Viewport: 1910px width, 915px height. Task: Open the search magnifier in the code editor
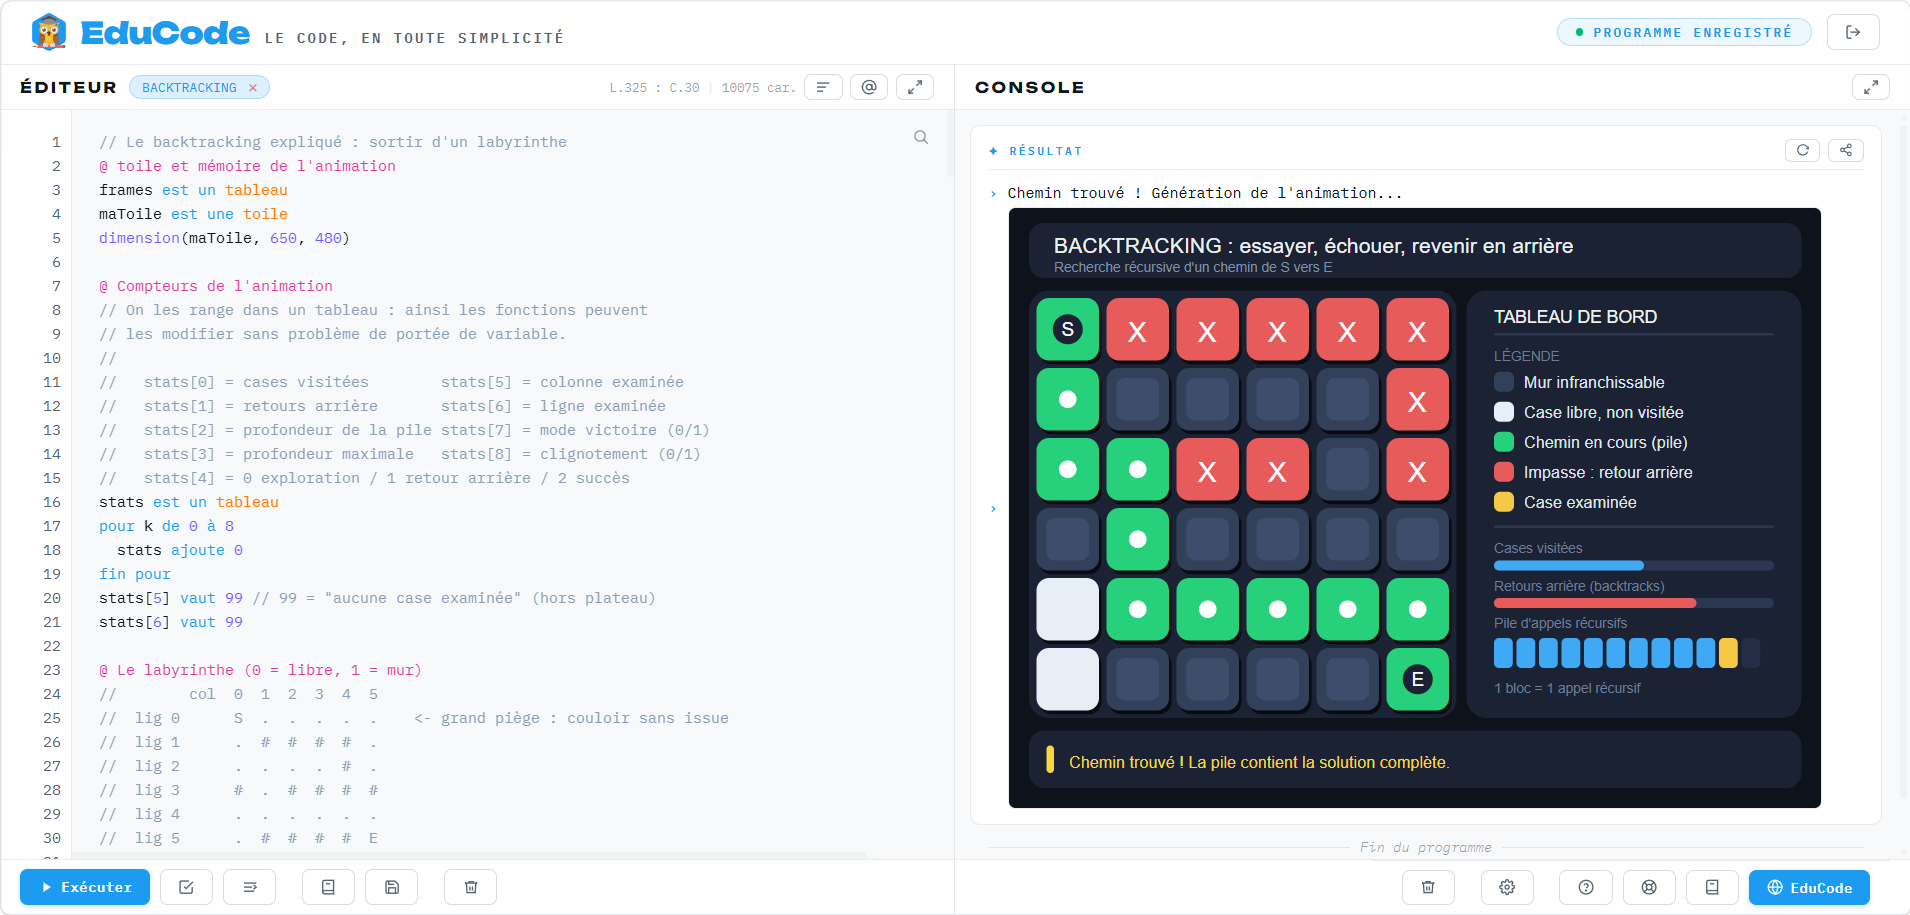(921, 137)
